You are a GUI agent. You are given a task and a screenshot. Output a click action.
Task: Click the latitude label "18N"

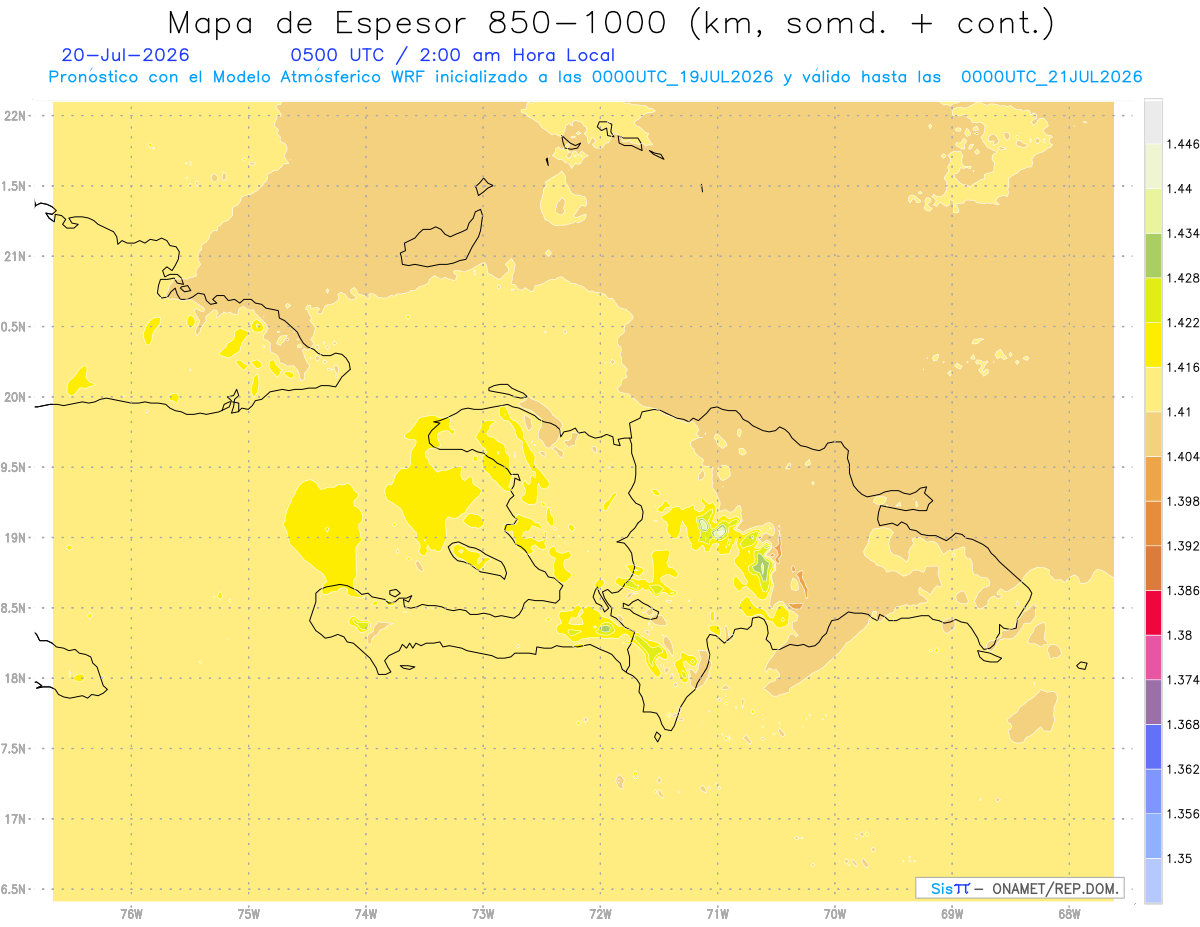click(15, 678)
